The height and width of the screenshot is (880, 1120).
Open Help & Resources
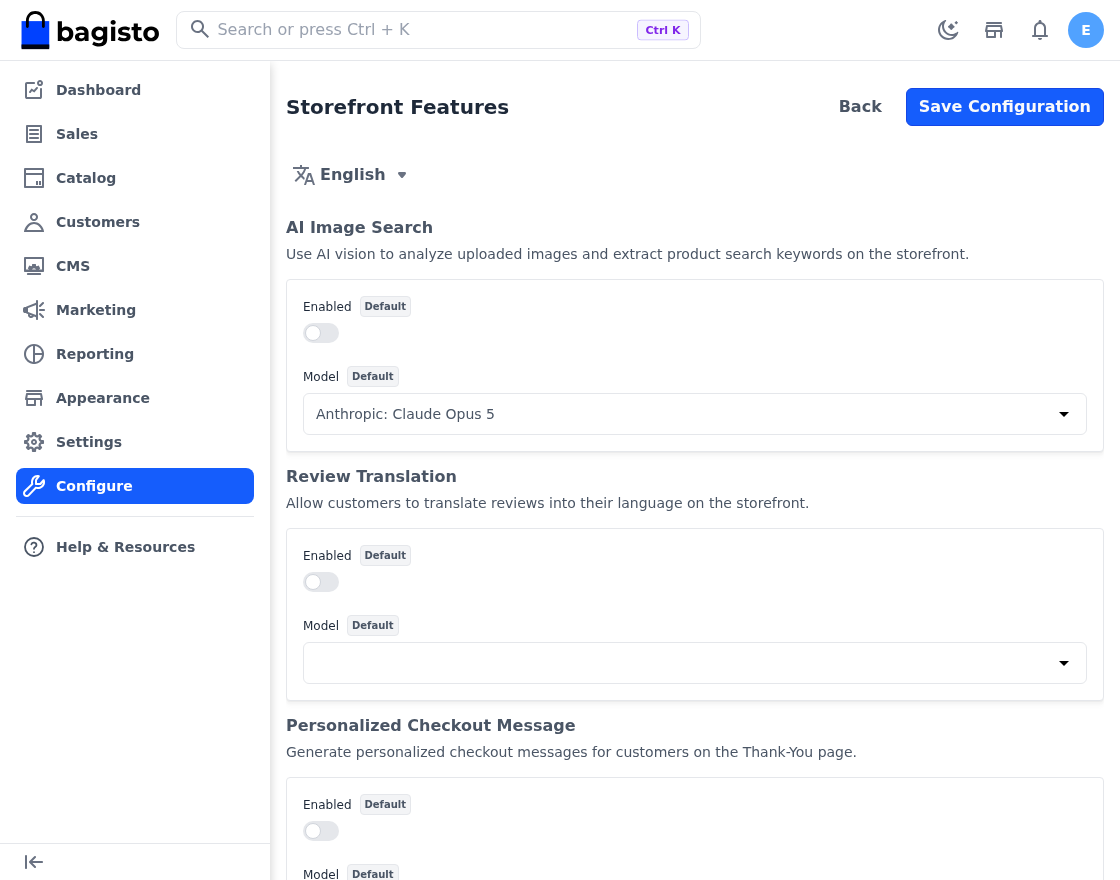pos(135,547)
